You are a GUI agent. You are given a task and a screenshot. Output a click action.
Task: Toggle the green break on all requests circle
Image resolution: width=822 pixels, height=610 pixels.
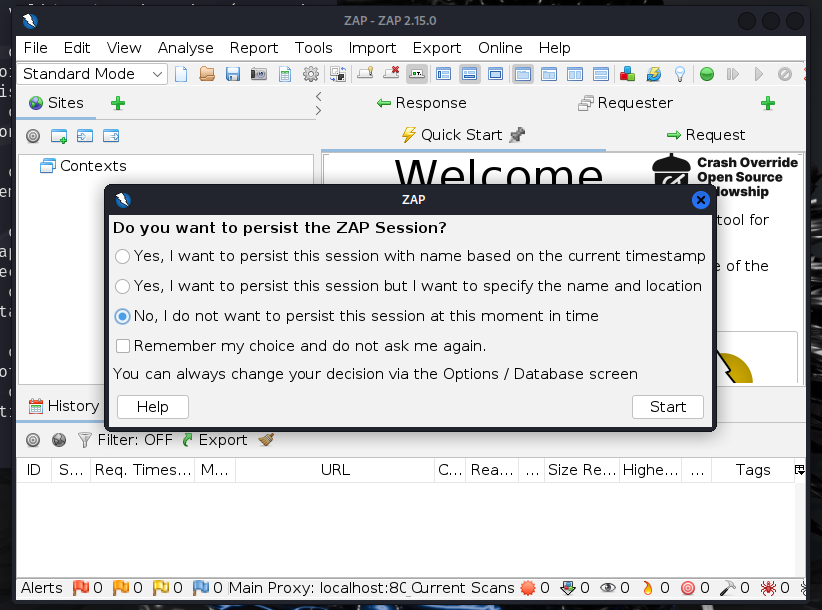[707, 74]
